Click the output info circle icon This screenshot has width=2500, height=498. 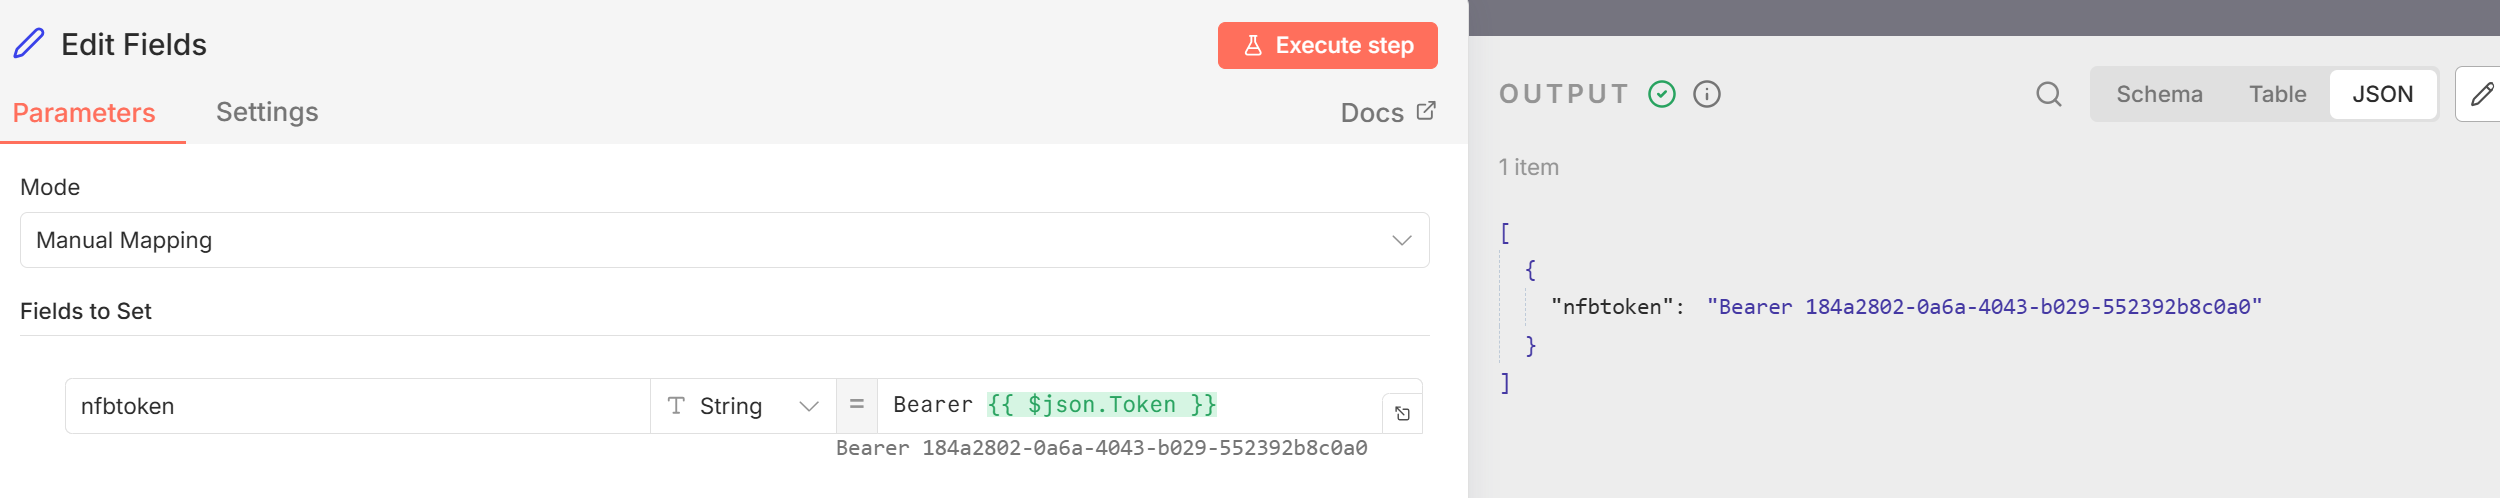click(1706, 94)
